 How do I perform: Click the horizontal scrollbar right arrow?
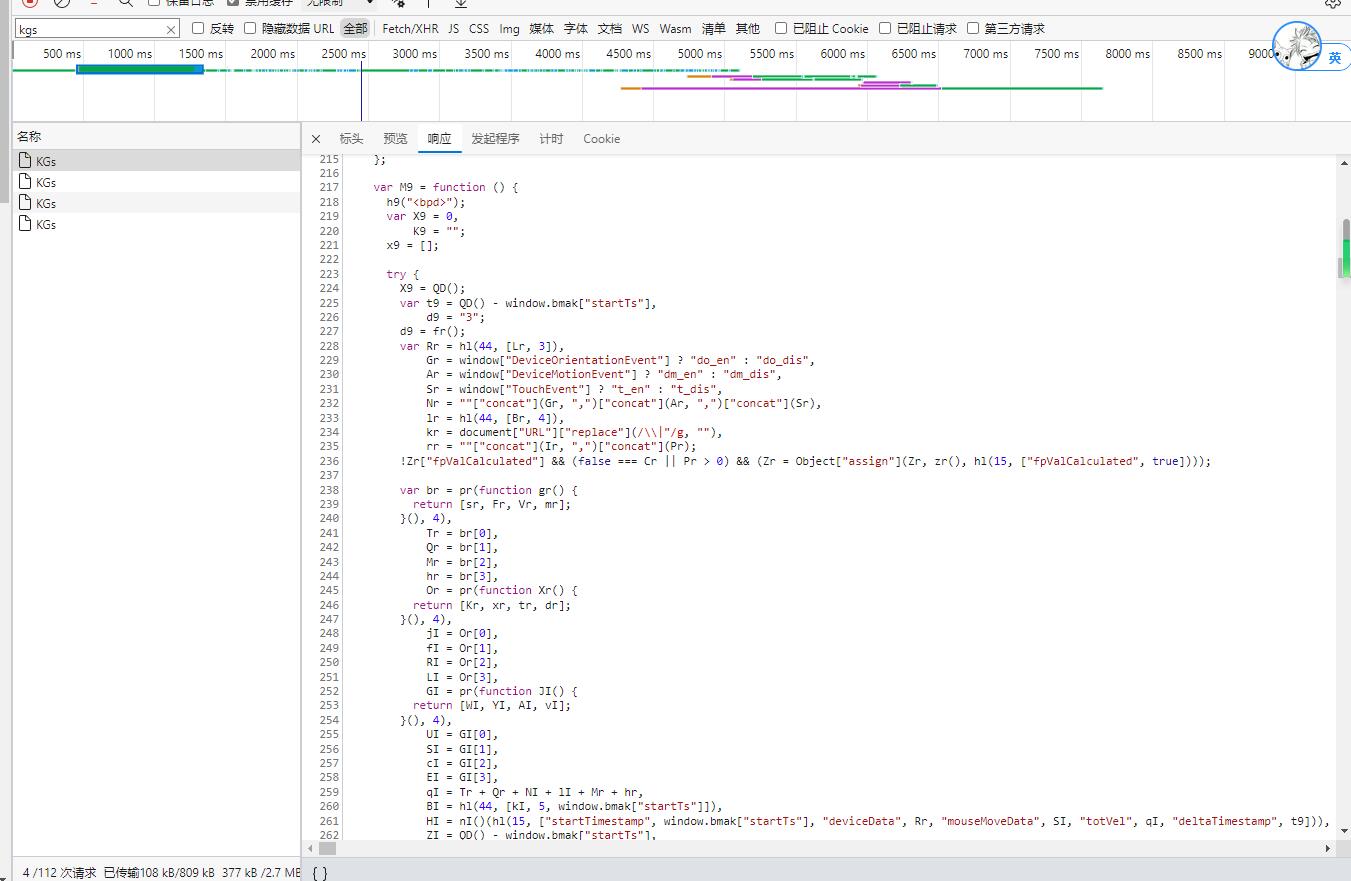(1330, 848)
